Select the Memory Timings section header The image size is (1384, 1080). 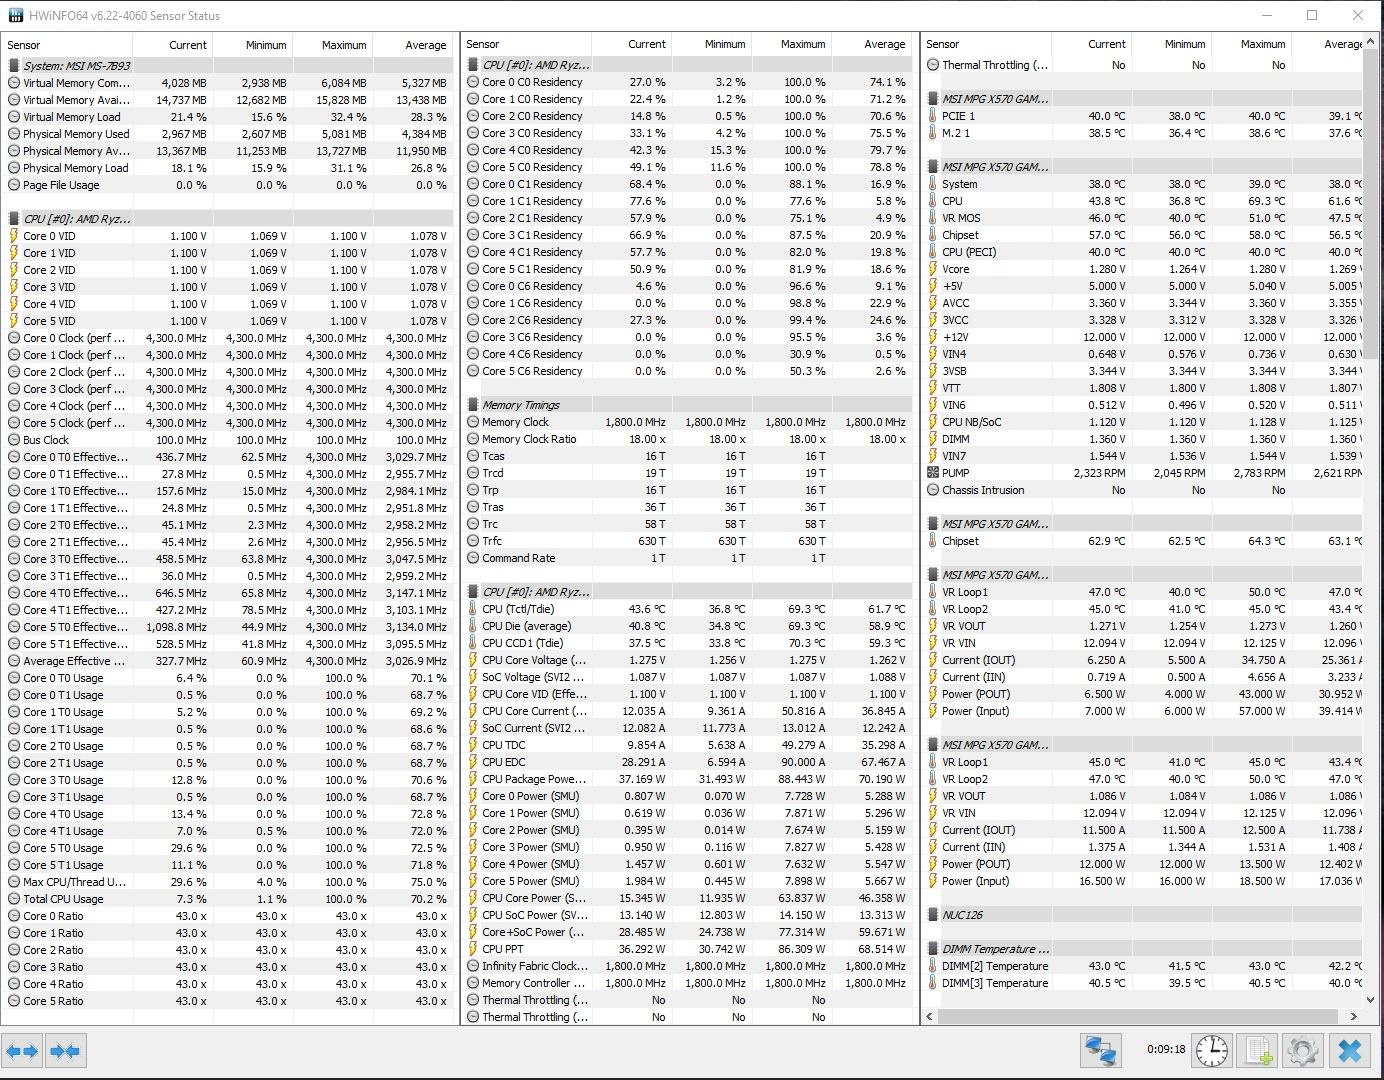tap(688, 405)
